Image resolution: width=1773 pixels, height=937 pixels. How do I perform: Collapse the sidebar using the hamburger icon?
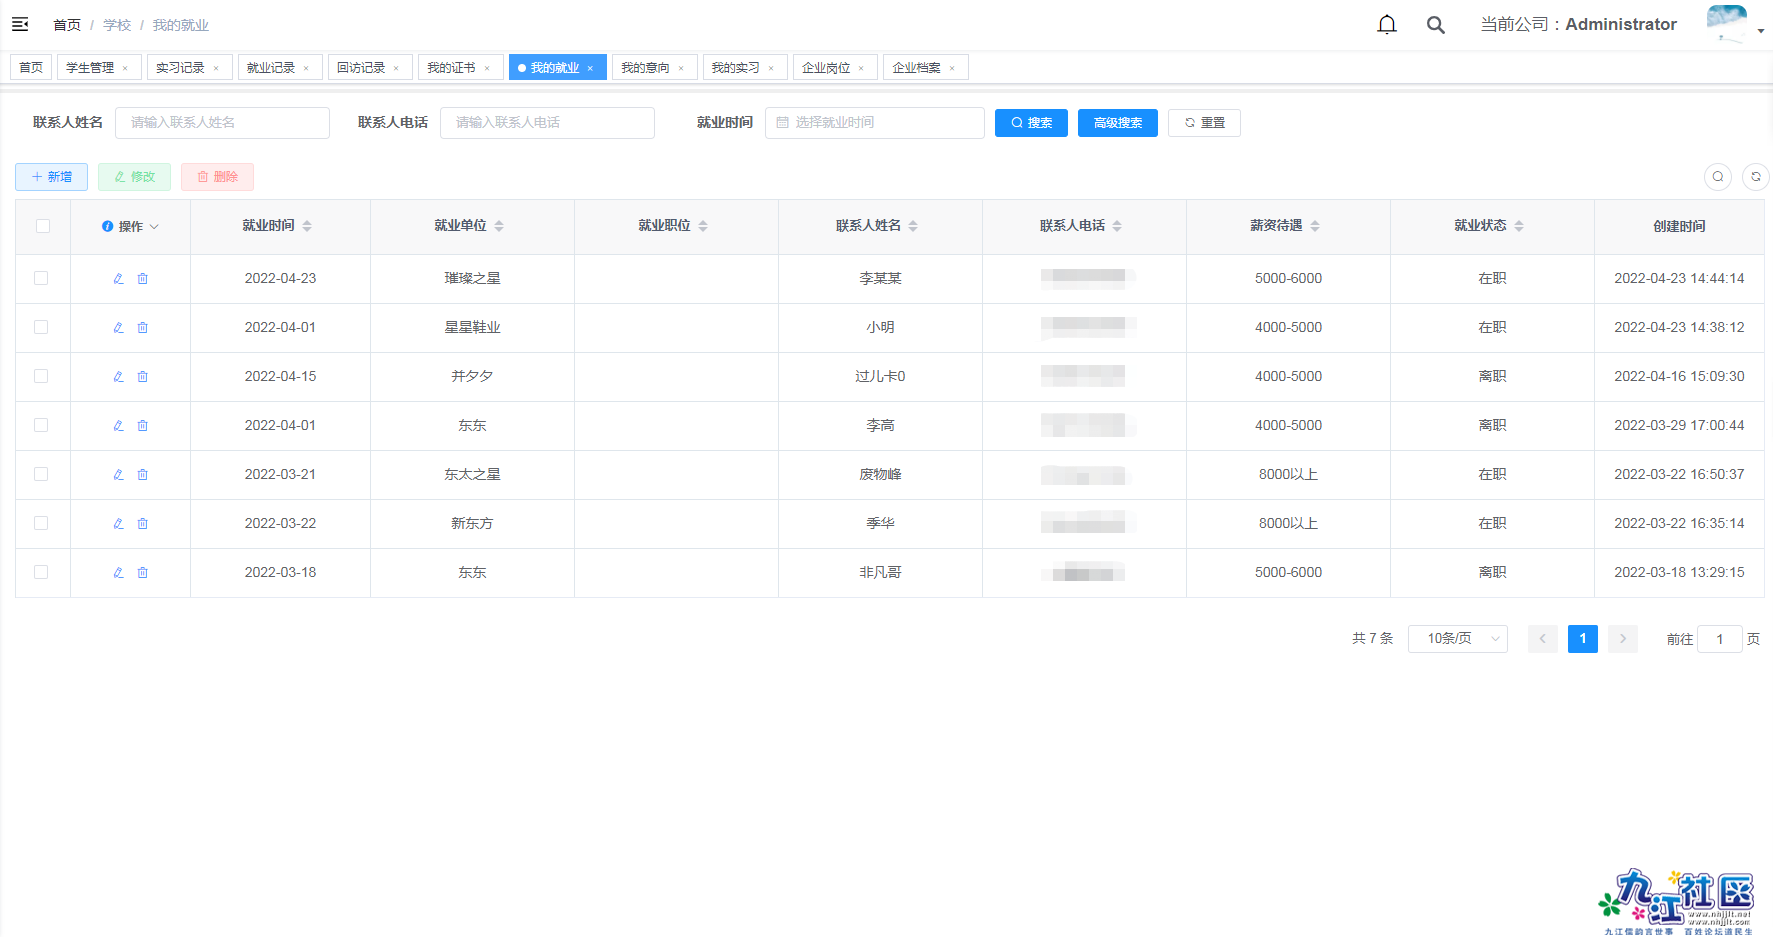pyautogui.click(x=20, y=23)
